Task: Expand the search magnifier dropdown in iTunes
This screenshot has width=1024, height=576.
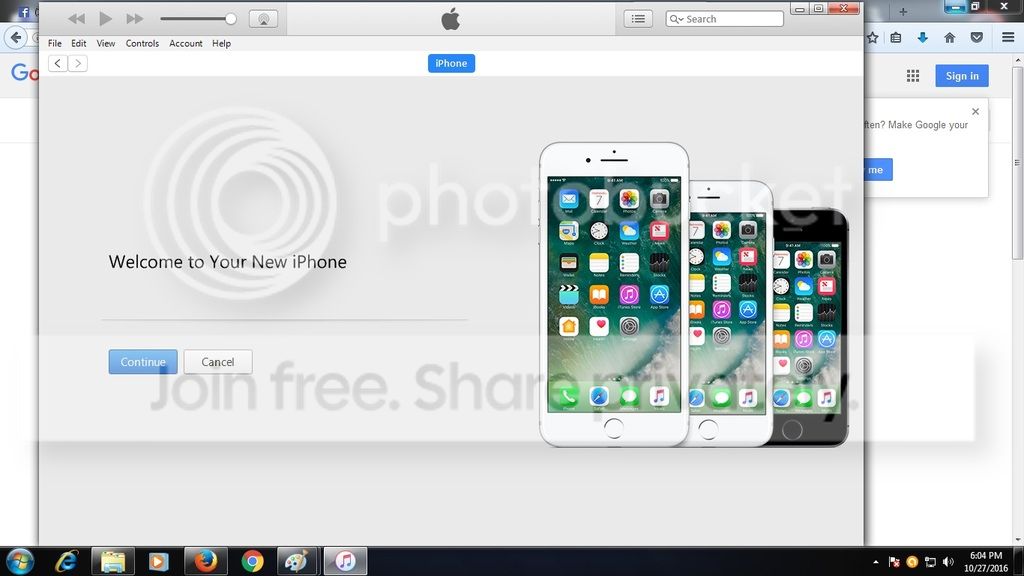Action: [677, 19]
